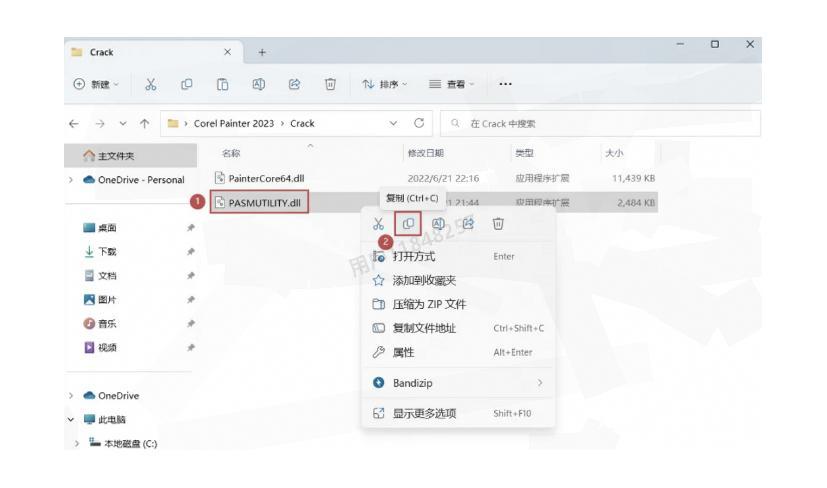Image resolution: width=827 pixels, height=488 pixels.
Task: Click the Share icon in the top toolbar
Action: click(294, 84)
